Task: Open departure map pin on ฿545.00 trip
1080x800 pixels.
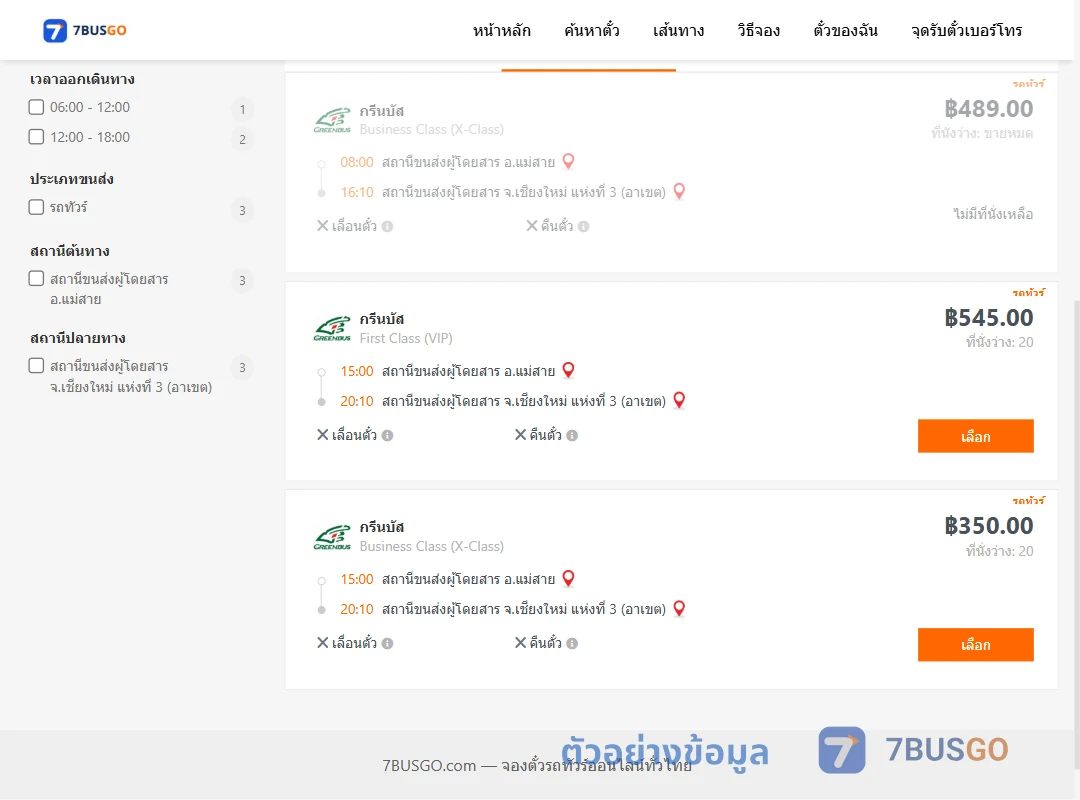Action: 568,370
